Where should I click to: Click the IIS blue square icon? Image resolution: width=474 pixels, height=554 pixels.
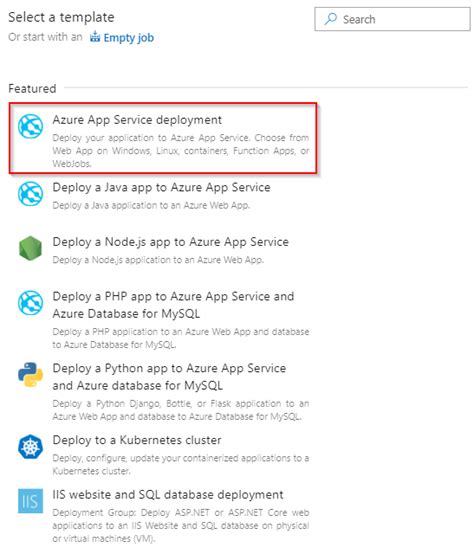click(30, 501)
